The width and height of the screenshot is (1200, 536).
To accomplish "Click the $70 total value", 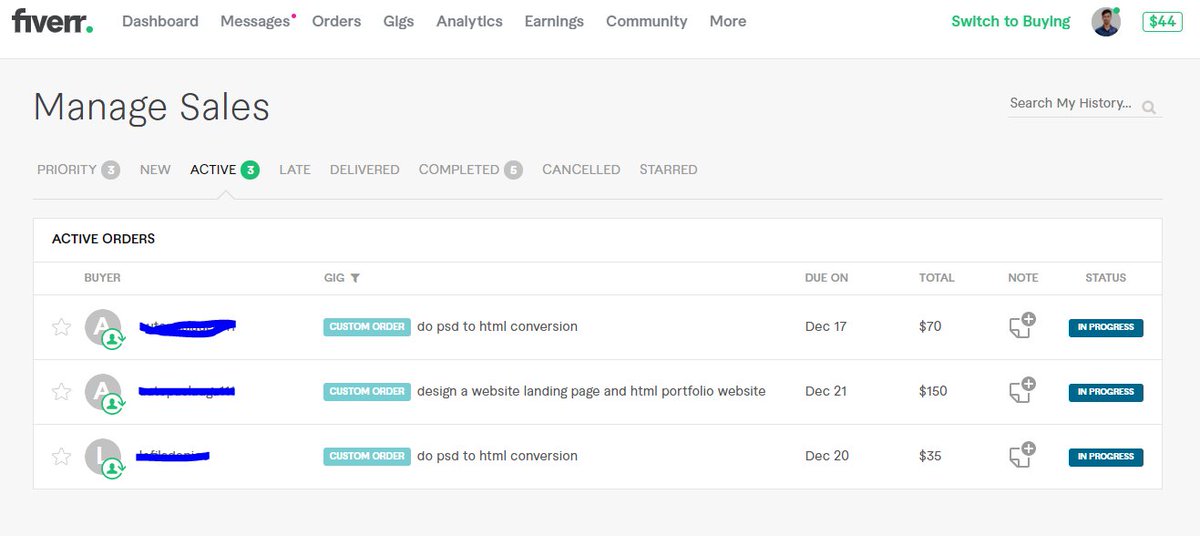I will [x=930, y=327].
